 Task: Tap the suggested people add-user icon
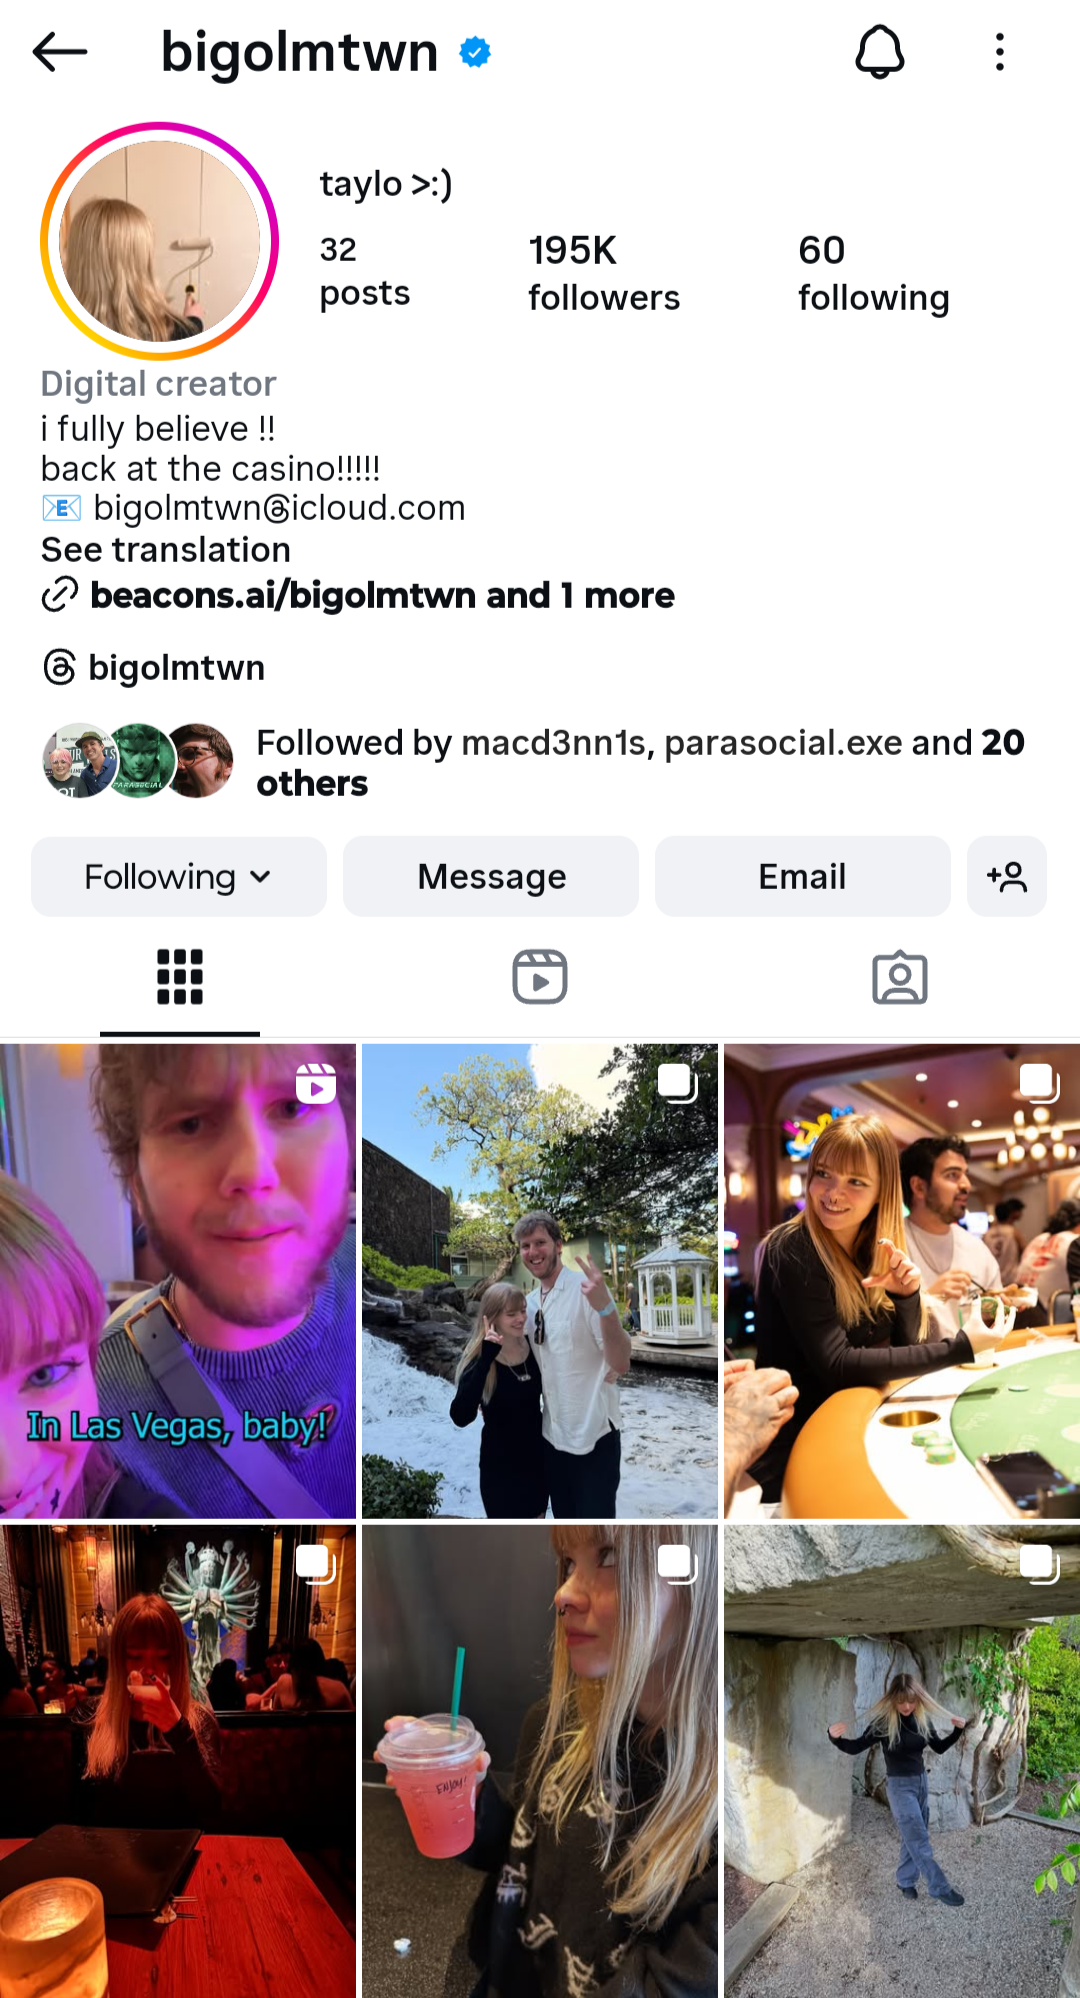tap(1006, 877)
